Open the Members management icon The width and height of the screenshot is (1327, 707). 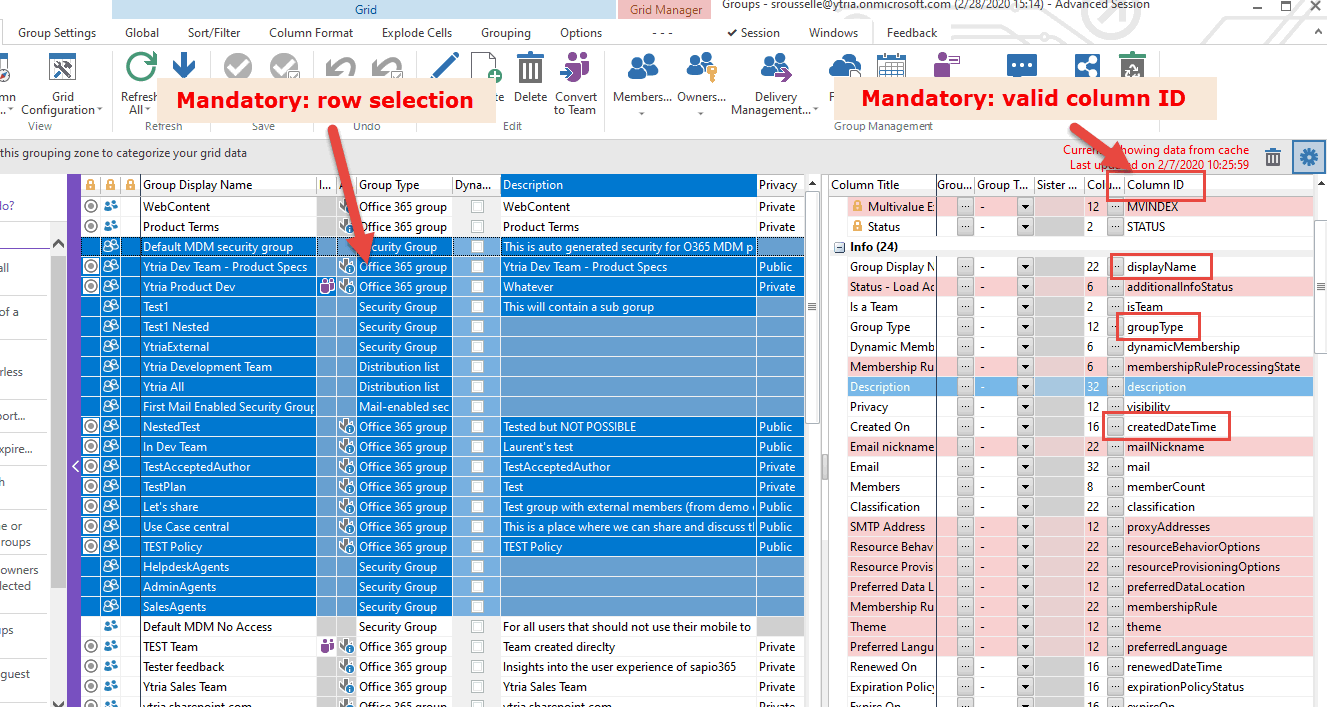click(x=642, y=69)
